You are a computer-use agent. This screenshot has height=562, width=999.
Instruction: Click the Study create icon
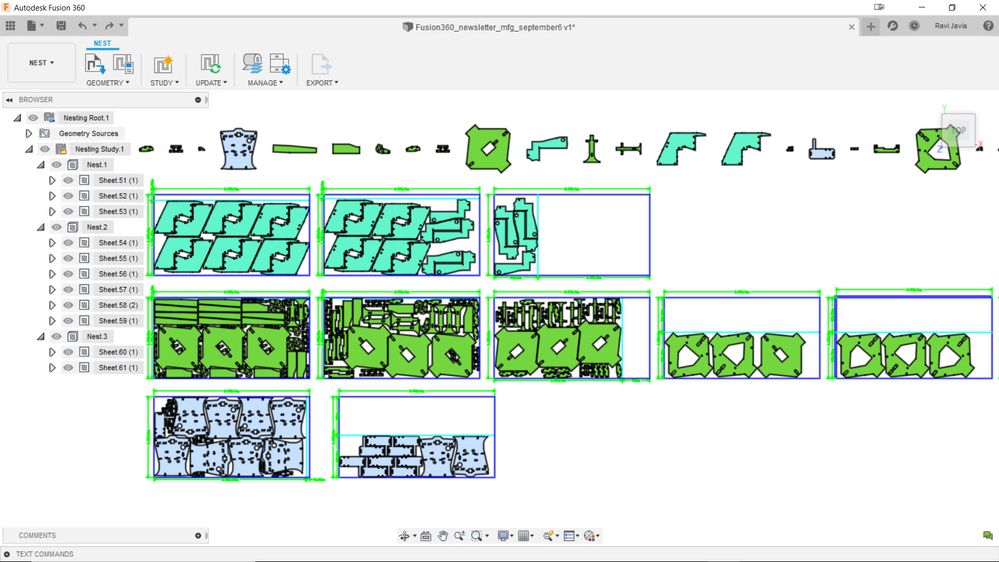click(164, 64)
